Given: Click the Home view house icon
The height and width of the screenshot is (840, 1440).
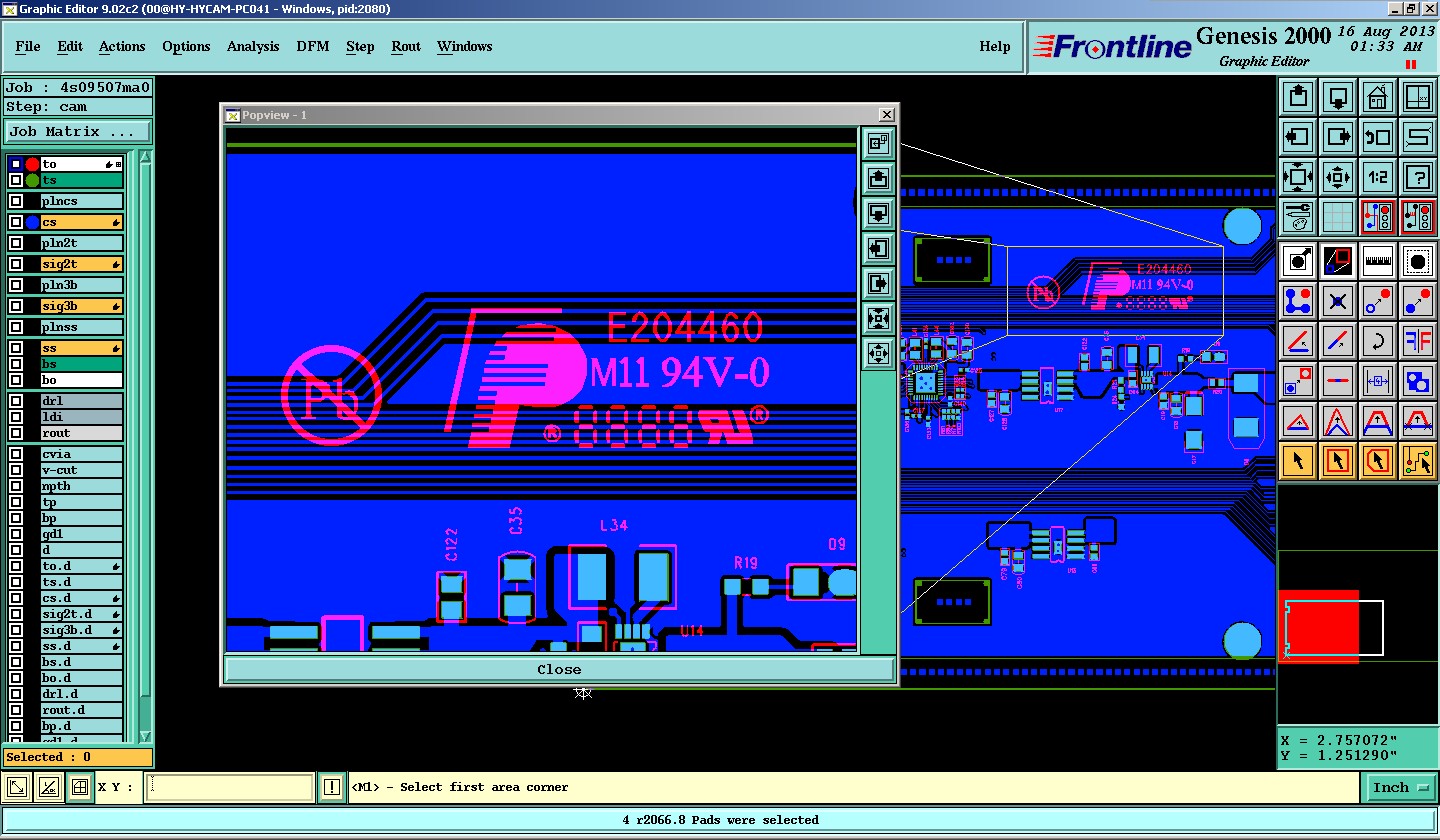Looking at the screenshot, I should point(1378,97).
